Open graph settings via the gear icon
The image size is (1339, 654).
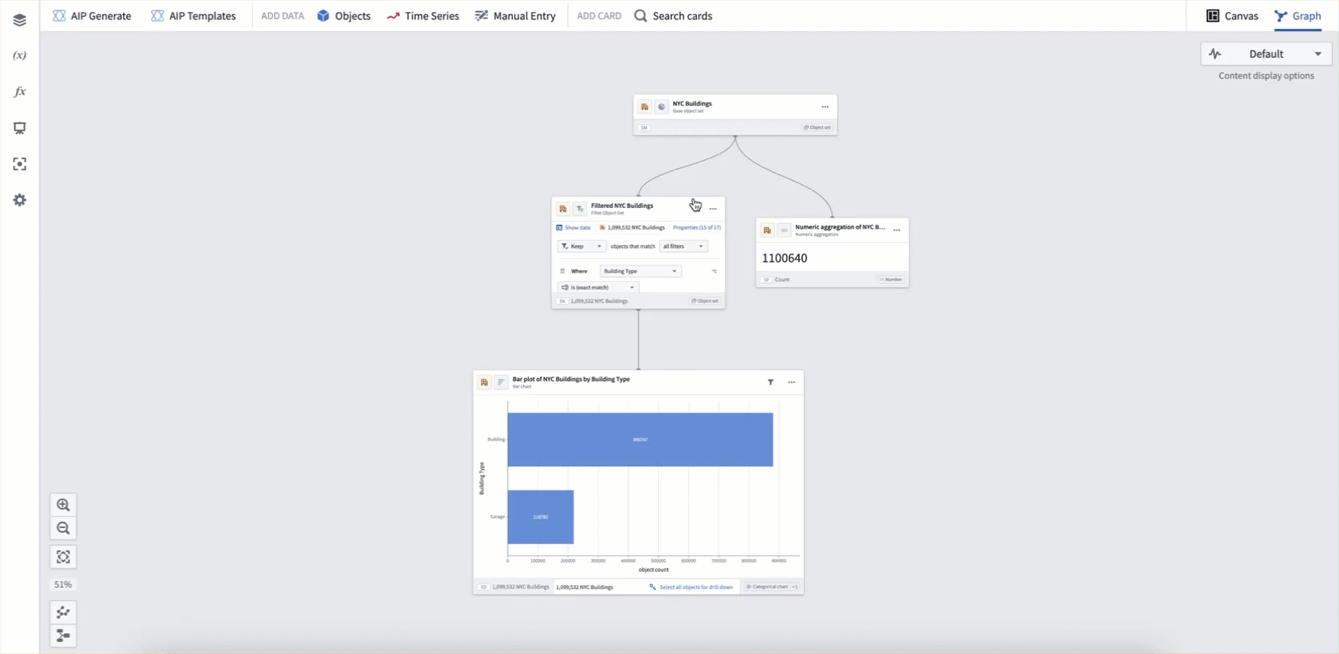(19, 200)
